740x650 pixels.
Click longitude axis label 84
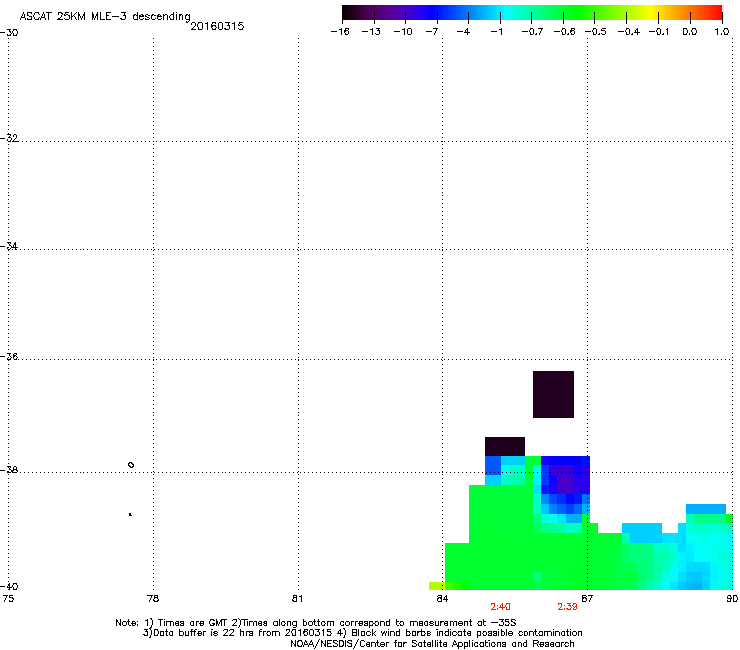click(442, 599)
